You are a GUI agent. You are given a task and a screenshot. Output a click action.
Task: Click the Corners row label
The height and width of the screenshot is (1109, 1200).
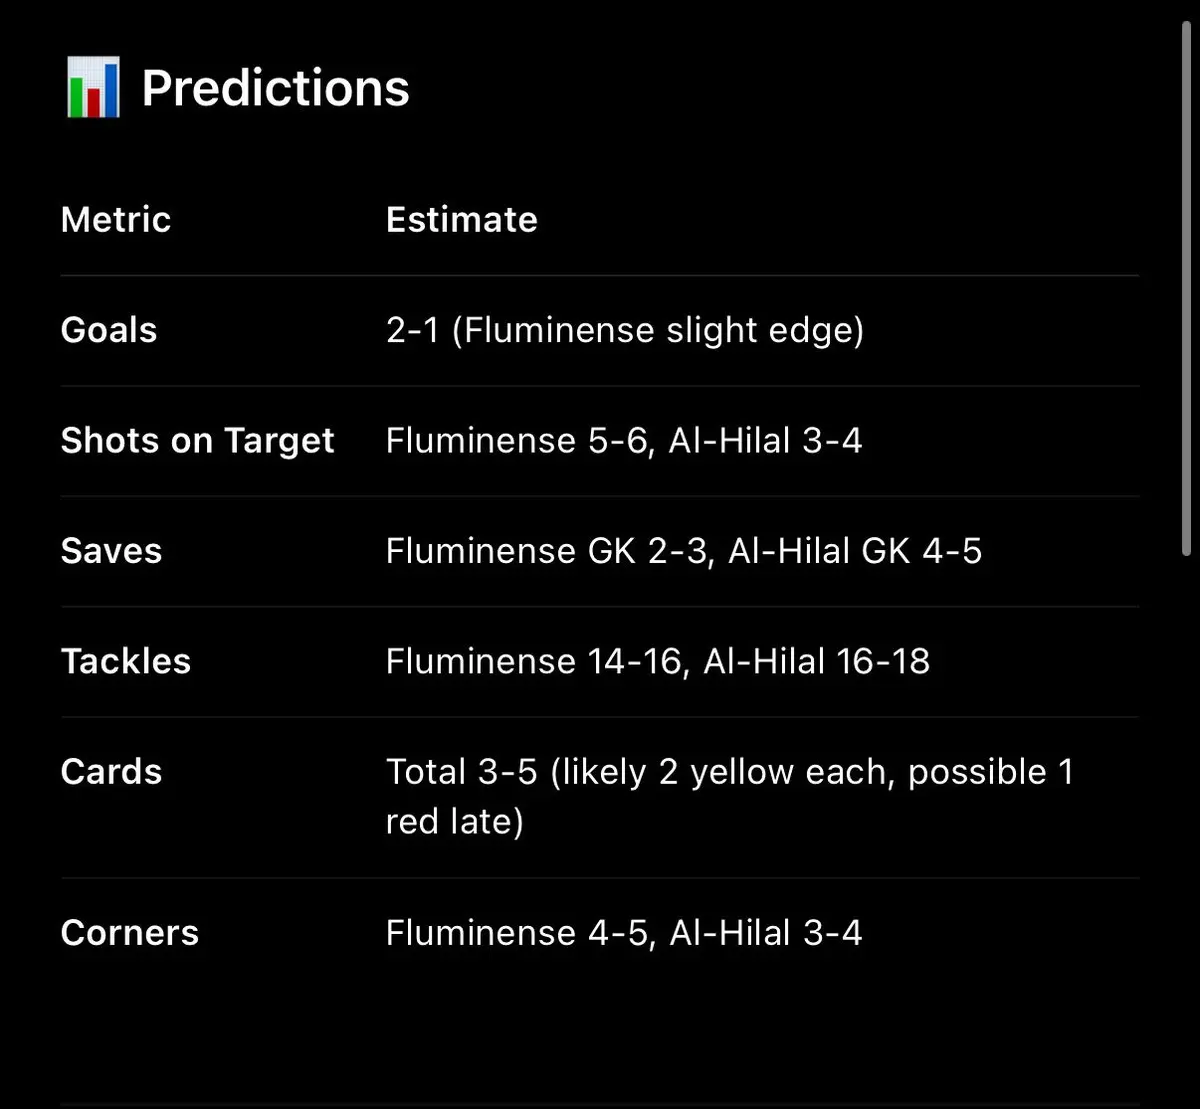[130, 933]
